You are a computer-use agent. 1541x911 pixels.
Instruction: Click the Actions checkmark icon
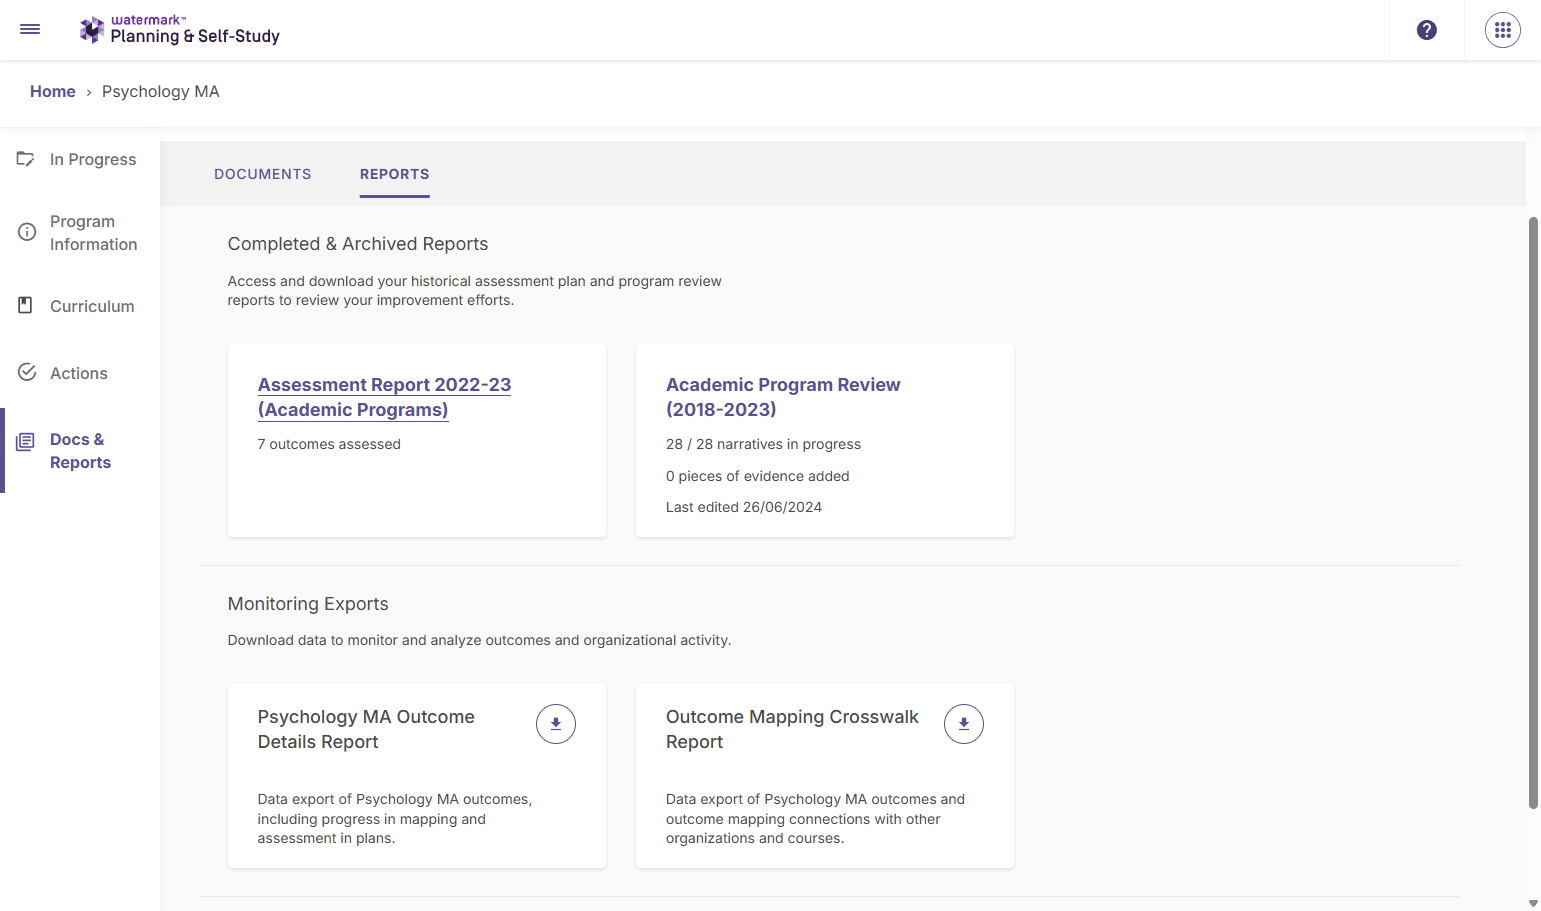pos(27,372)
